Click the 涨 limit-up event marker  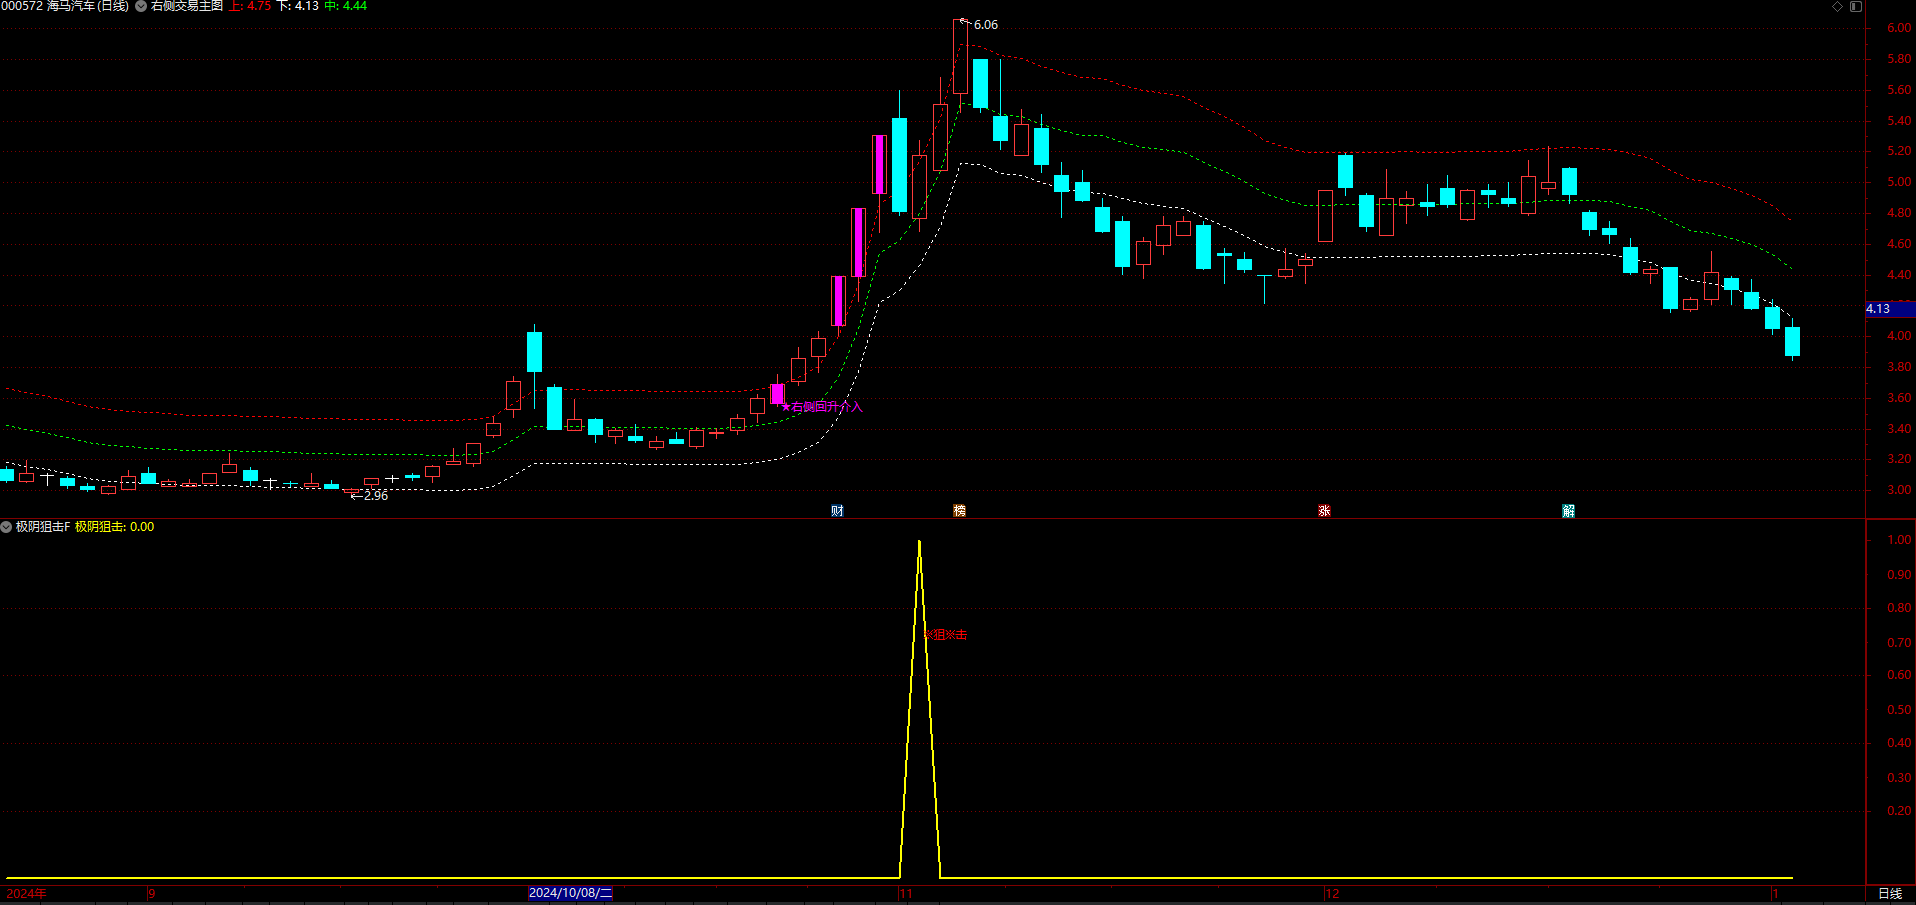1324,511
